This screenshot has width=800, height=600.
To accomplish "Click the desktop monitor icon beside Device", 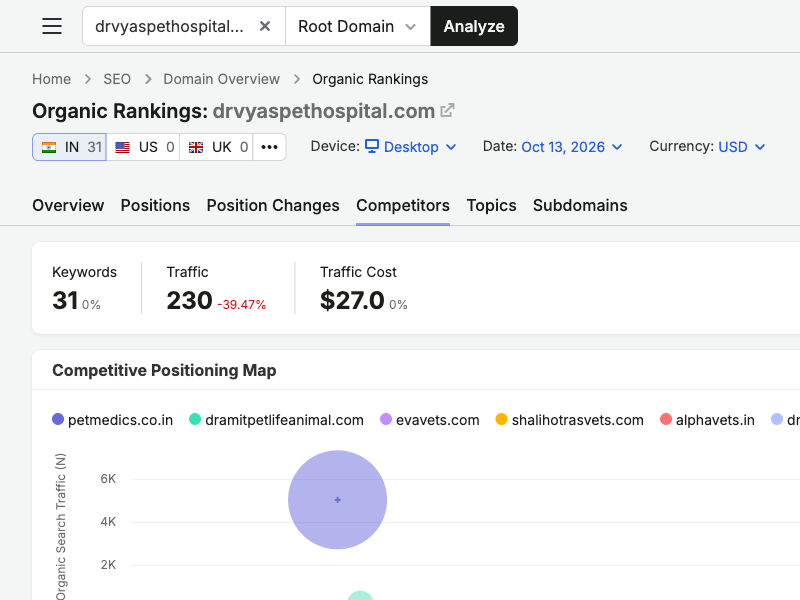I will click(372, 146).
